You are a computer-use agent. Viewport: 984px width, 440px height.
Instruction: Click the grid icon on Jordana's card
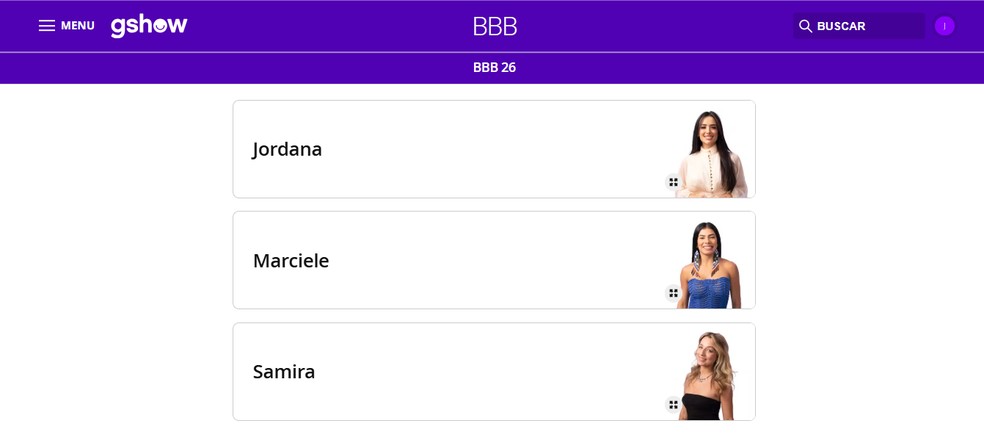click(x=673, y=182)
